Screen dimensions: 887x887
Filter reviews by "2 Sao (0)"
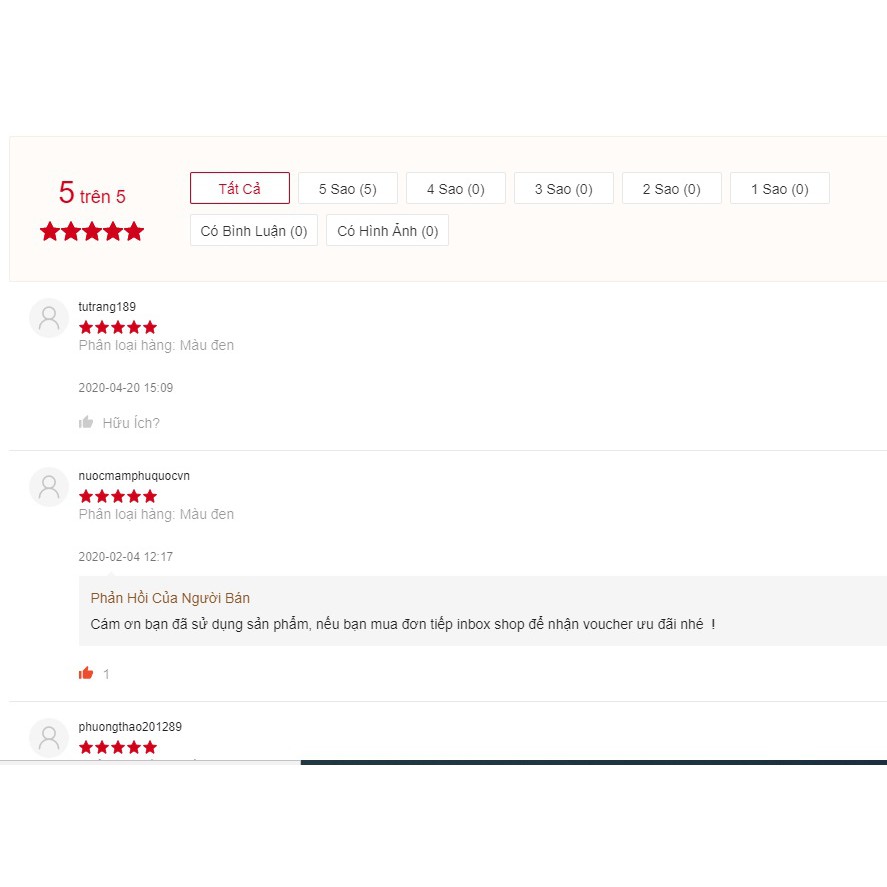[x=672, y=189]
